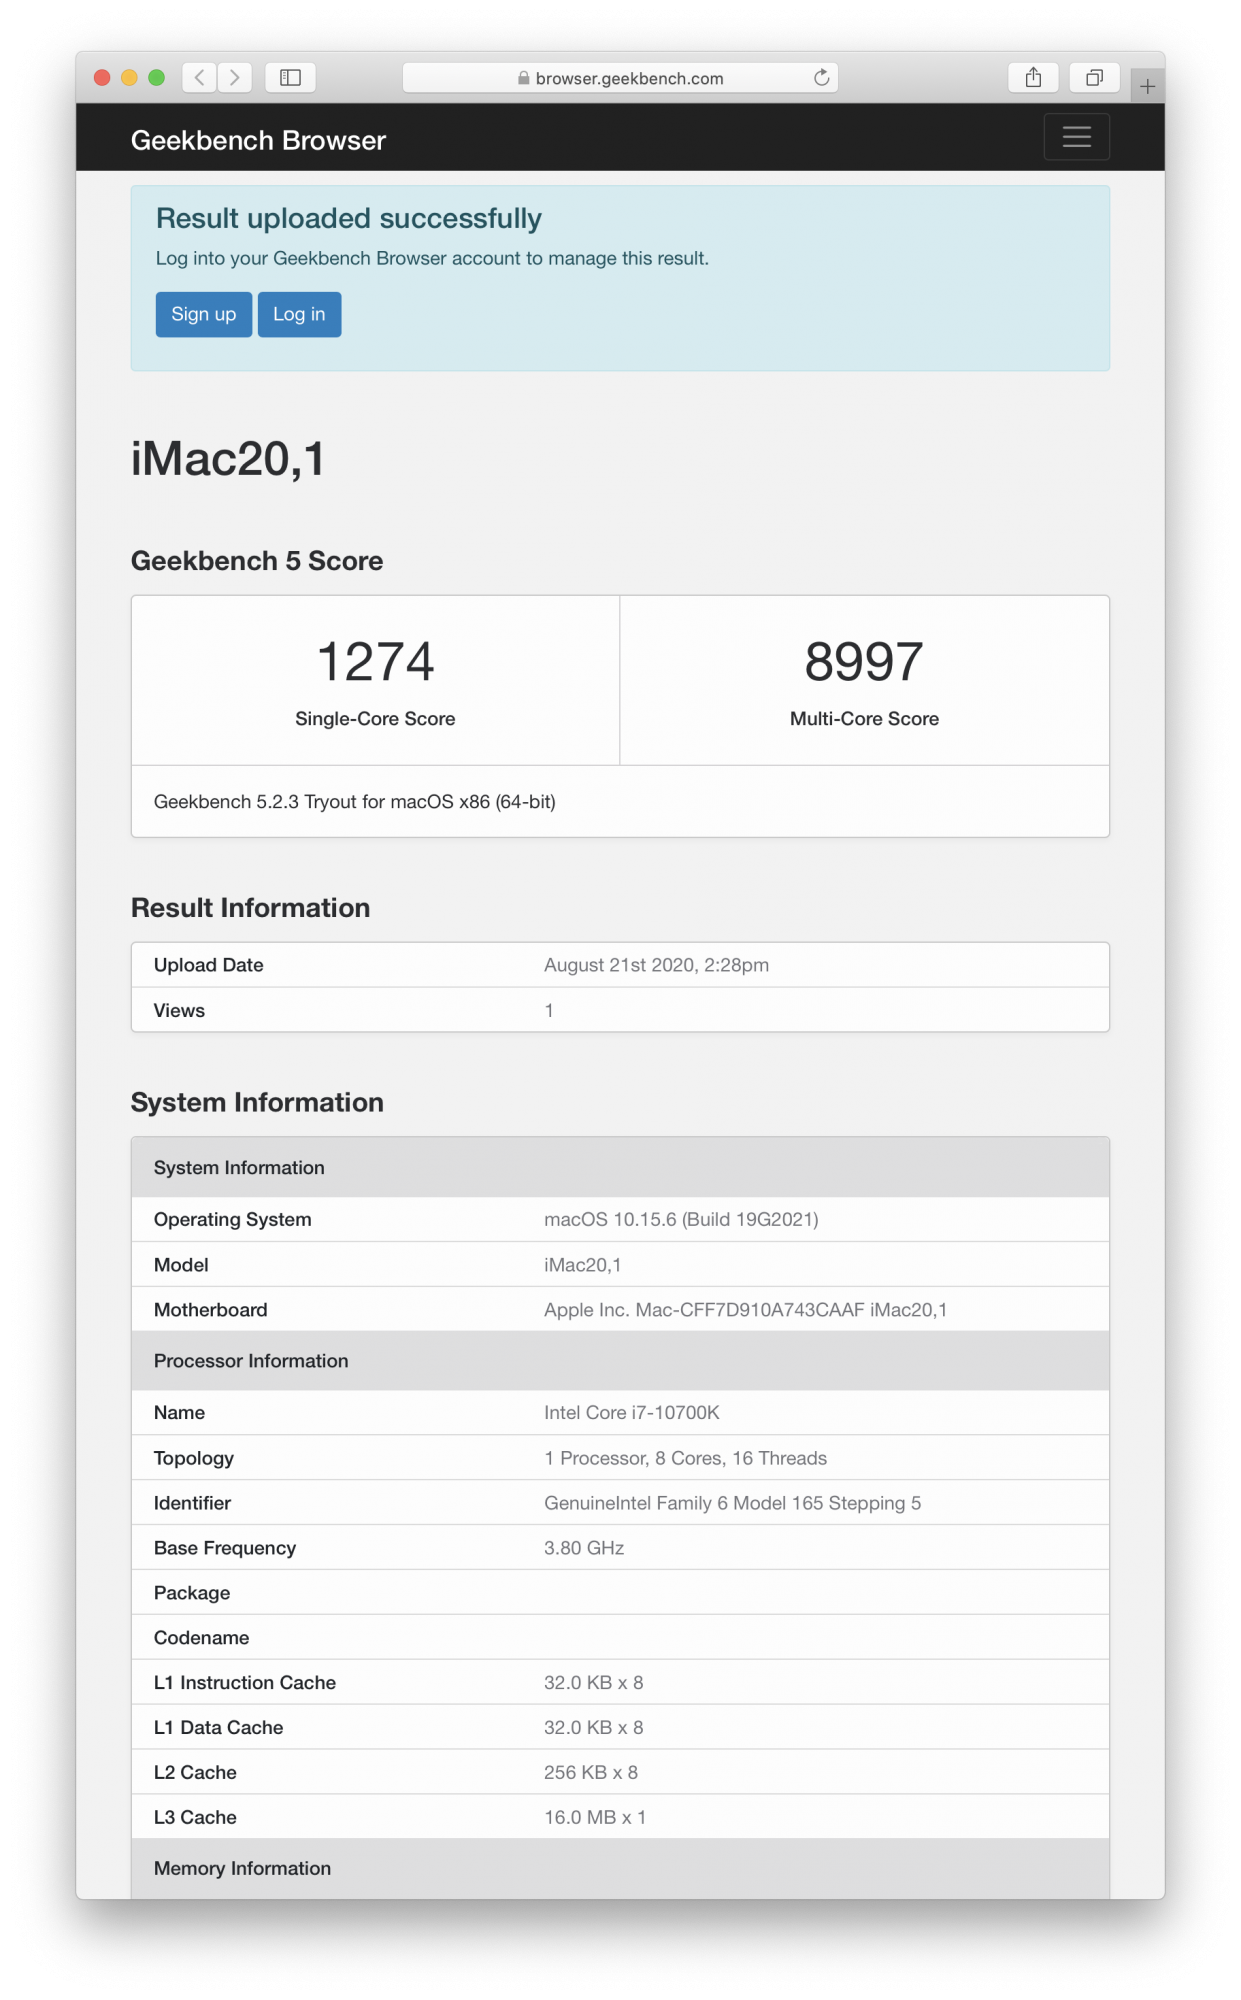Click the Package row label
The height and width of the screenshot is (2000, 1241).
point(192,1593)
